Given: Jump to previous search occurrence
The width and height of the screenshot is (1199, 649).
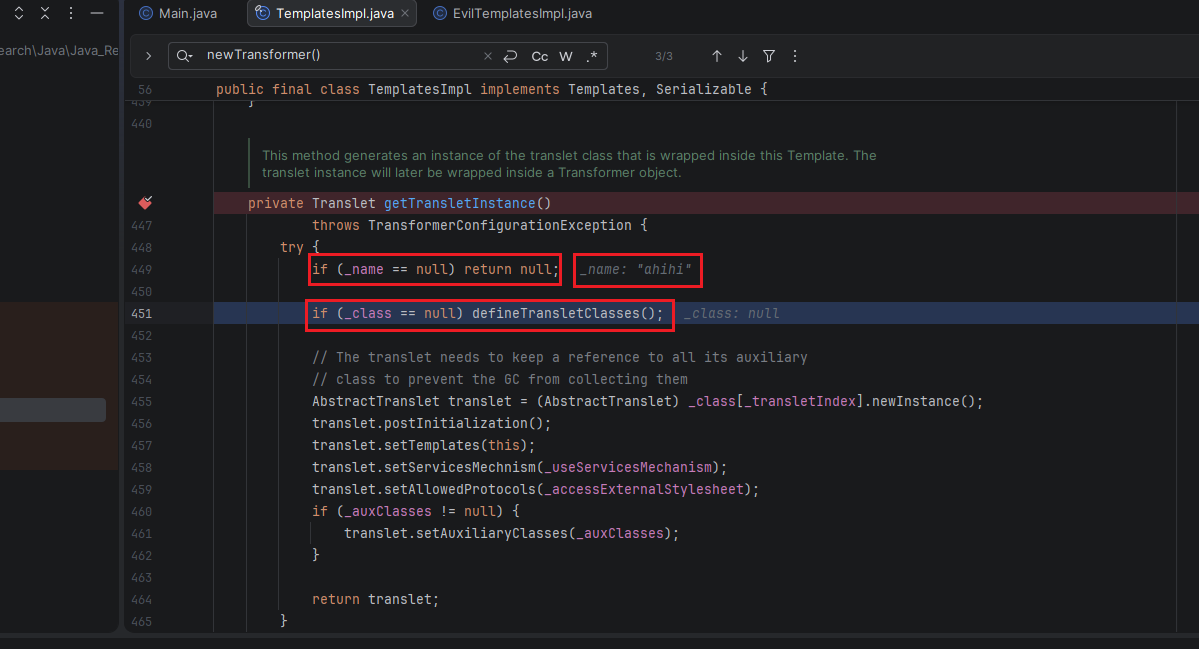Looking at the screenshot, I should pyautogui.click(x=716, y=56).
